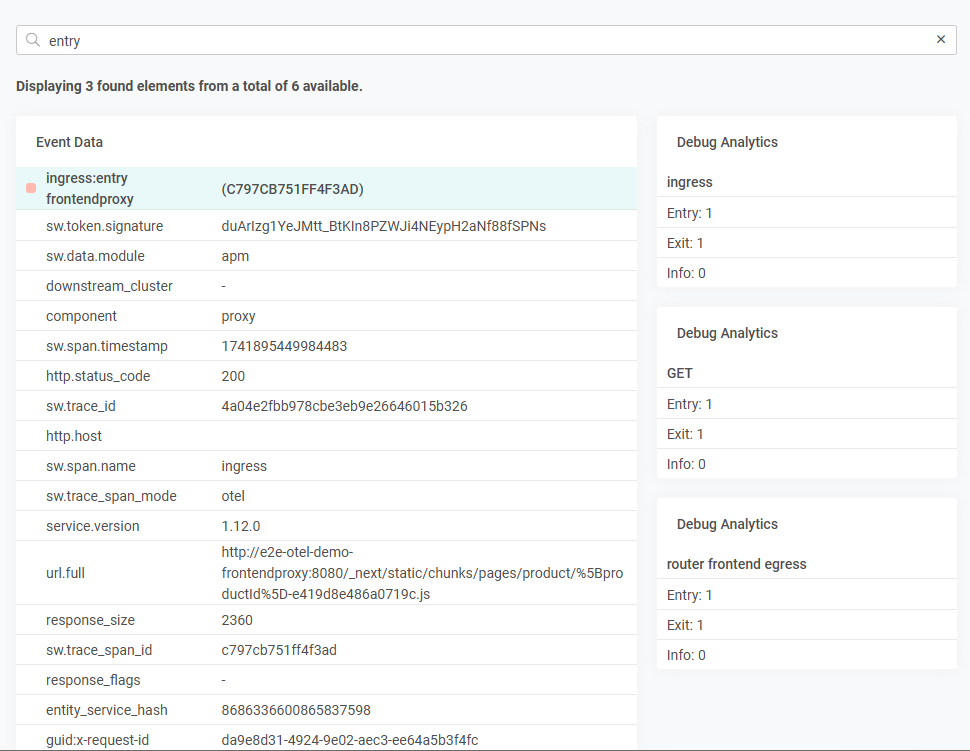Click the Event Data panel title
The width and height of the screenshot is (970, 751).
(69, 142)
